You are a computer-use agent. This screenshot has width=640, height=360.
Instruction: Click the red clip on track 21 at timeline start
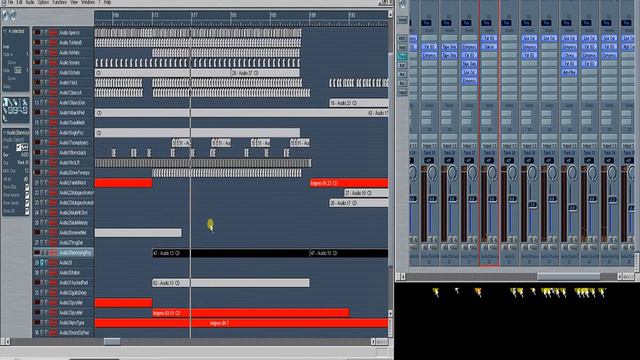(123, 183)
